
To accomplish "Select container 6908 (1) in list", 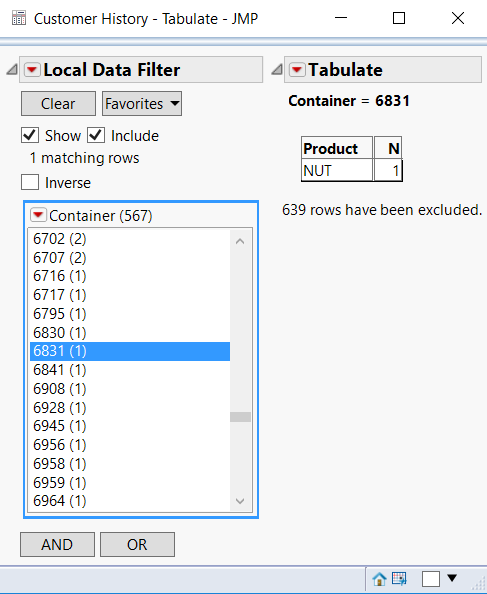I will coord(130,389).
